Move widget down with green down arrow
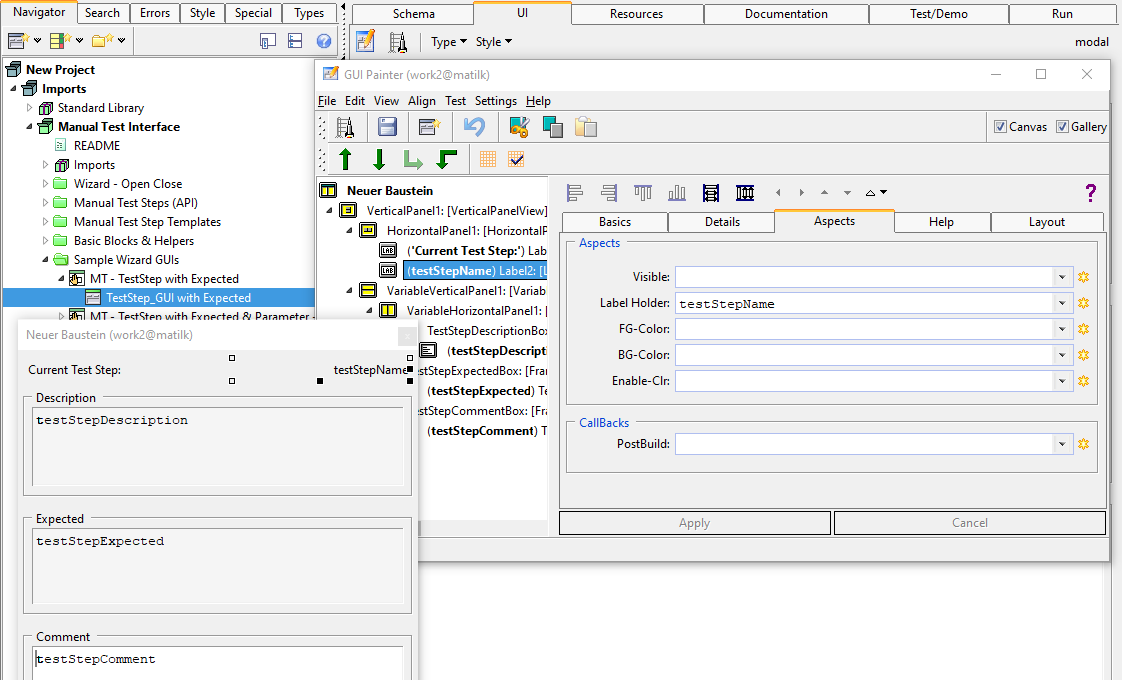The height and width of the screenshot is (680, 1122). point(379,159)
